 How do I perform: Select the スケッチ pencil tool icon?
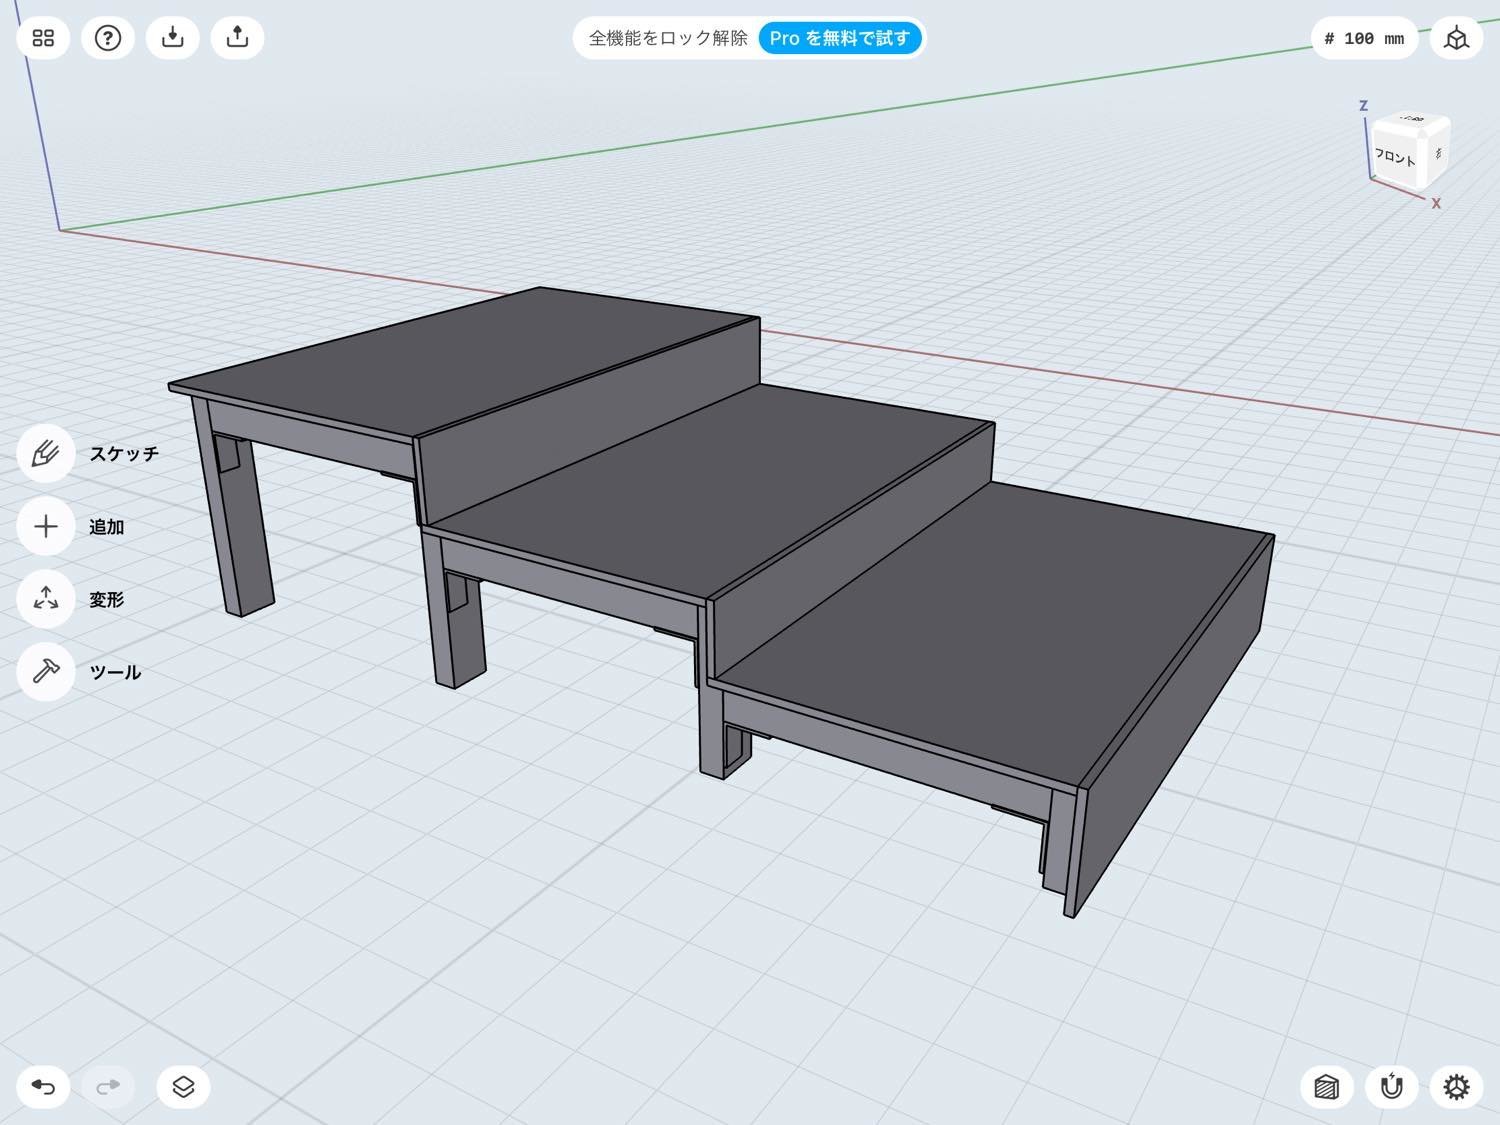(x=45, y=453)
